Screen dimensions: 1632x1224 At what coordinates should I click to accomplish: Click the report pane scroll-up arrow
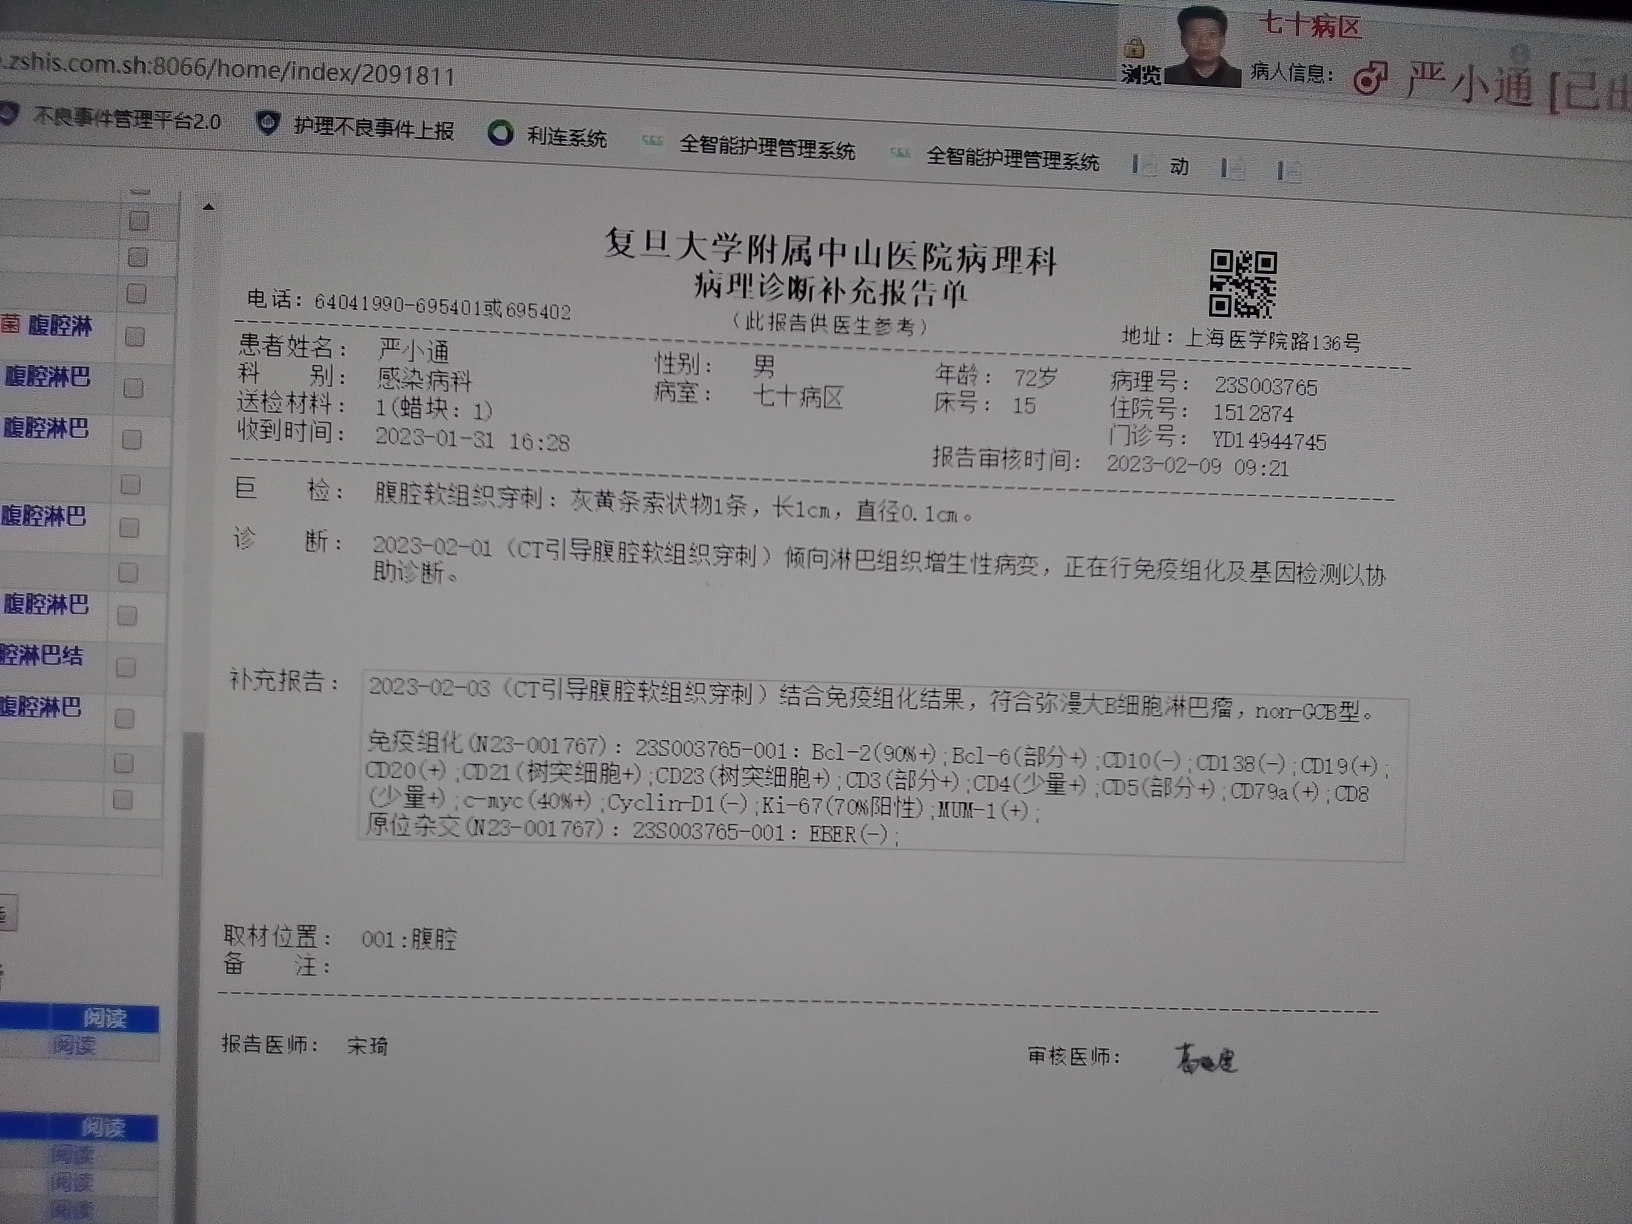click(208, 207)
